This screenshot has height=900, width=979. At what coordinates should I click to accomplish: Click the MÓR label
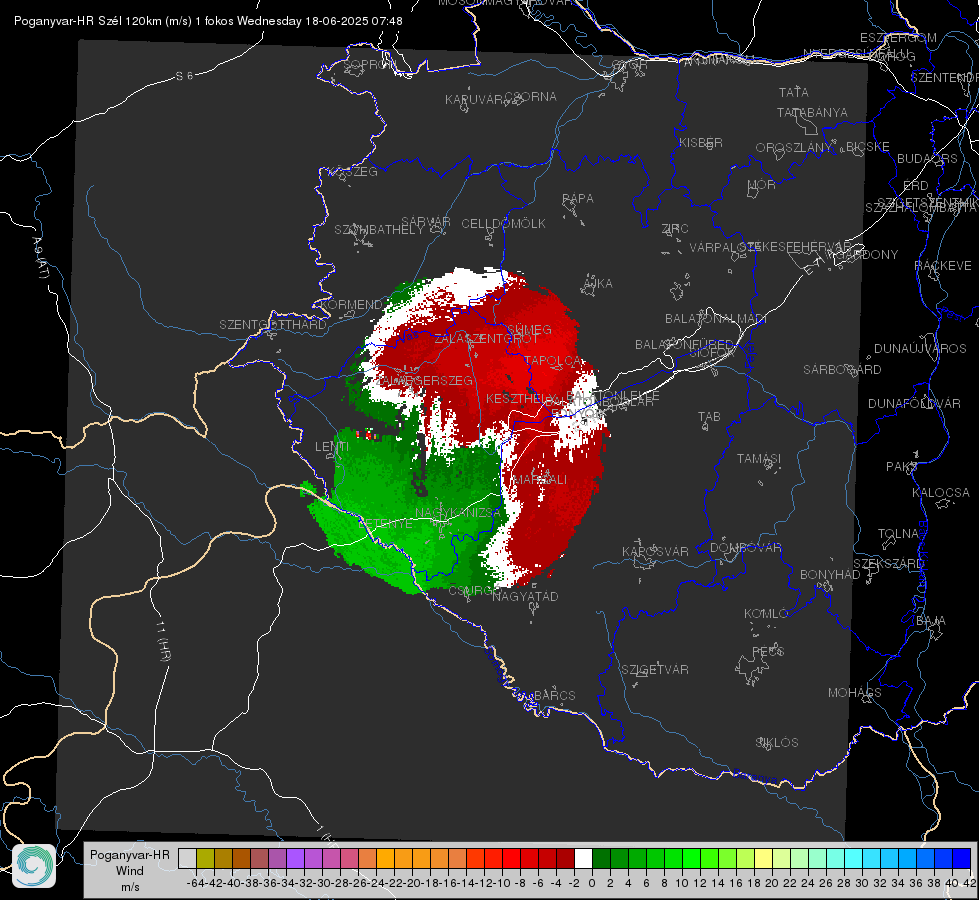[762, 184]
